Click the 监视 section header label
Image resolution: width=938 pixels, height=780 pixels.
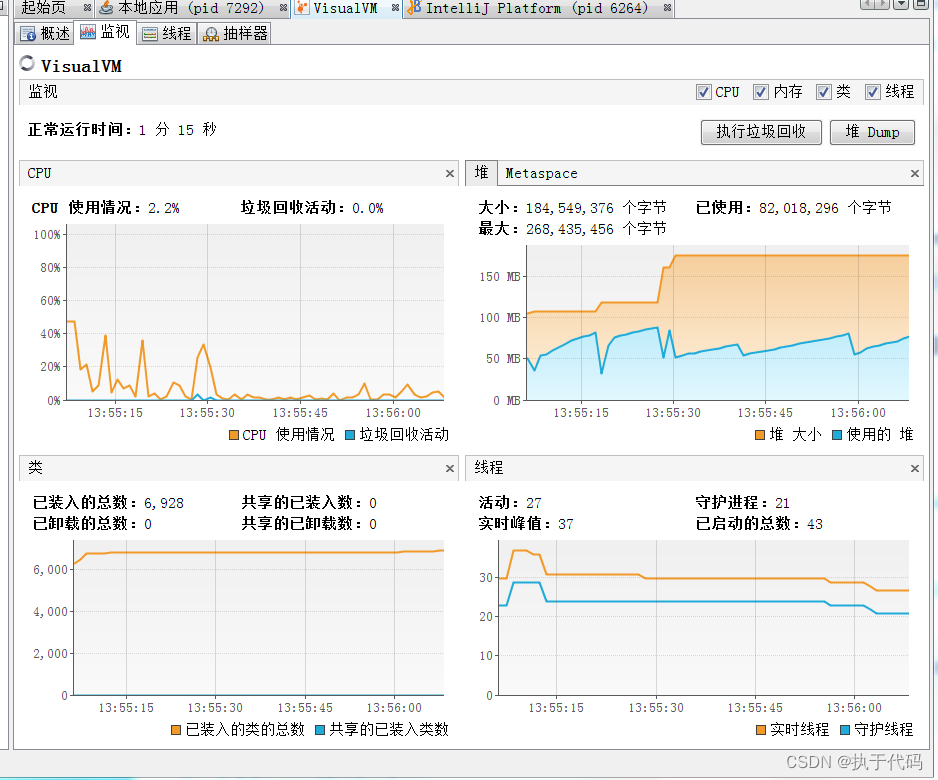(43, 92)
